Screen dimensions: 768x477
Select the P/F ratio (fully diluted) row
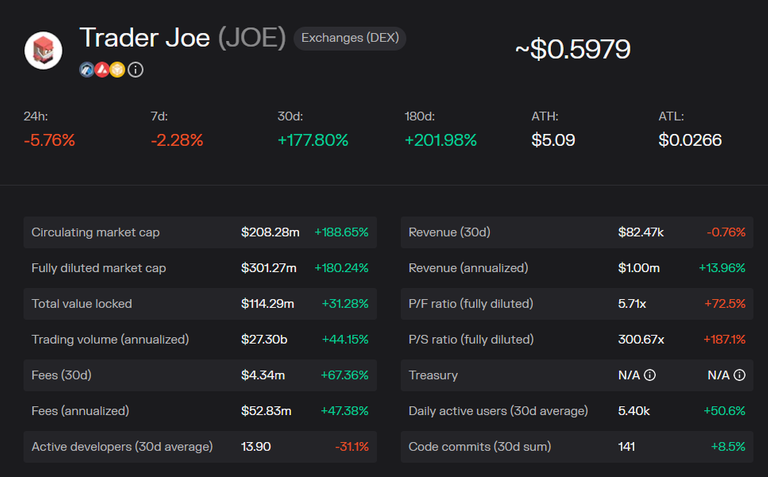pyautogui.click(x=577, y=303)
